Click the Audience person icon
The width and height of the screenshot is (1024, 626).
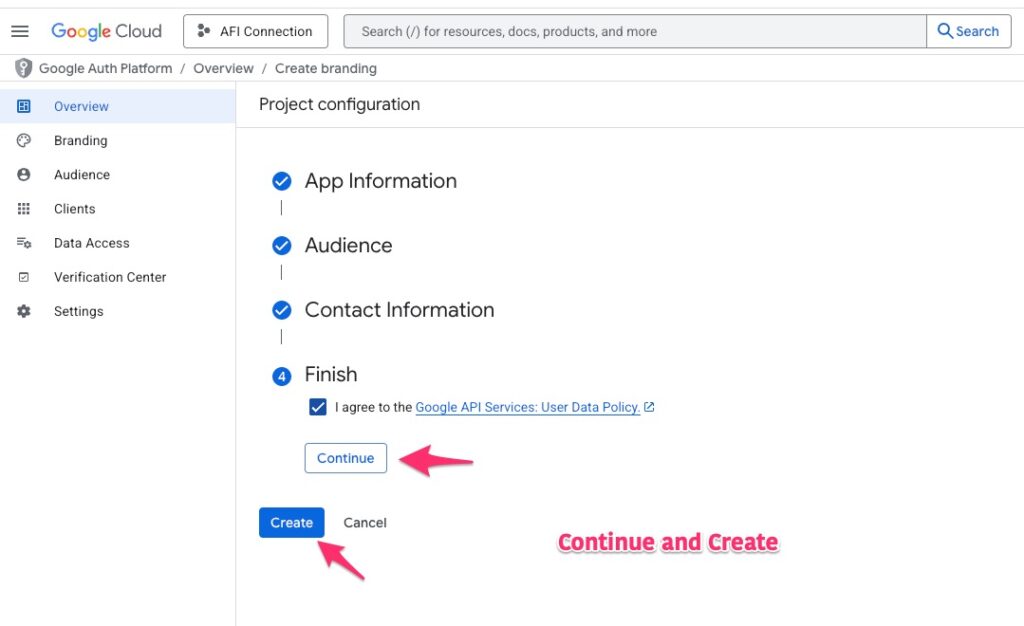24,175
